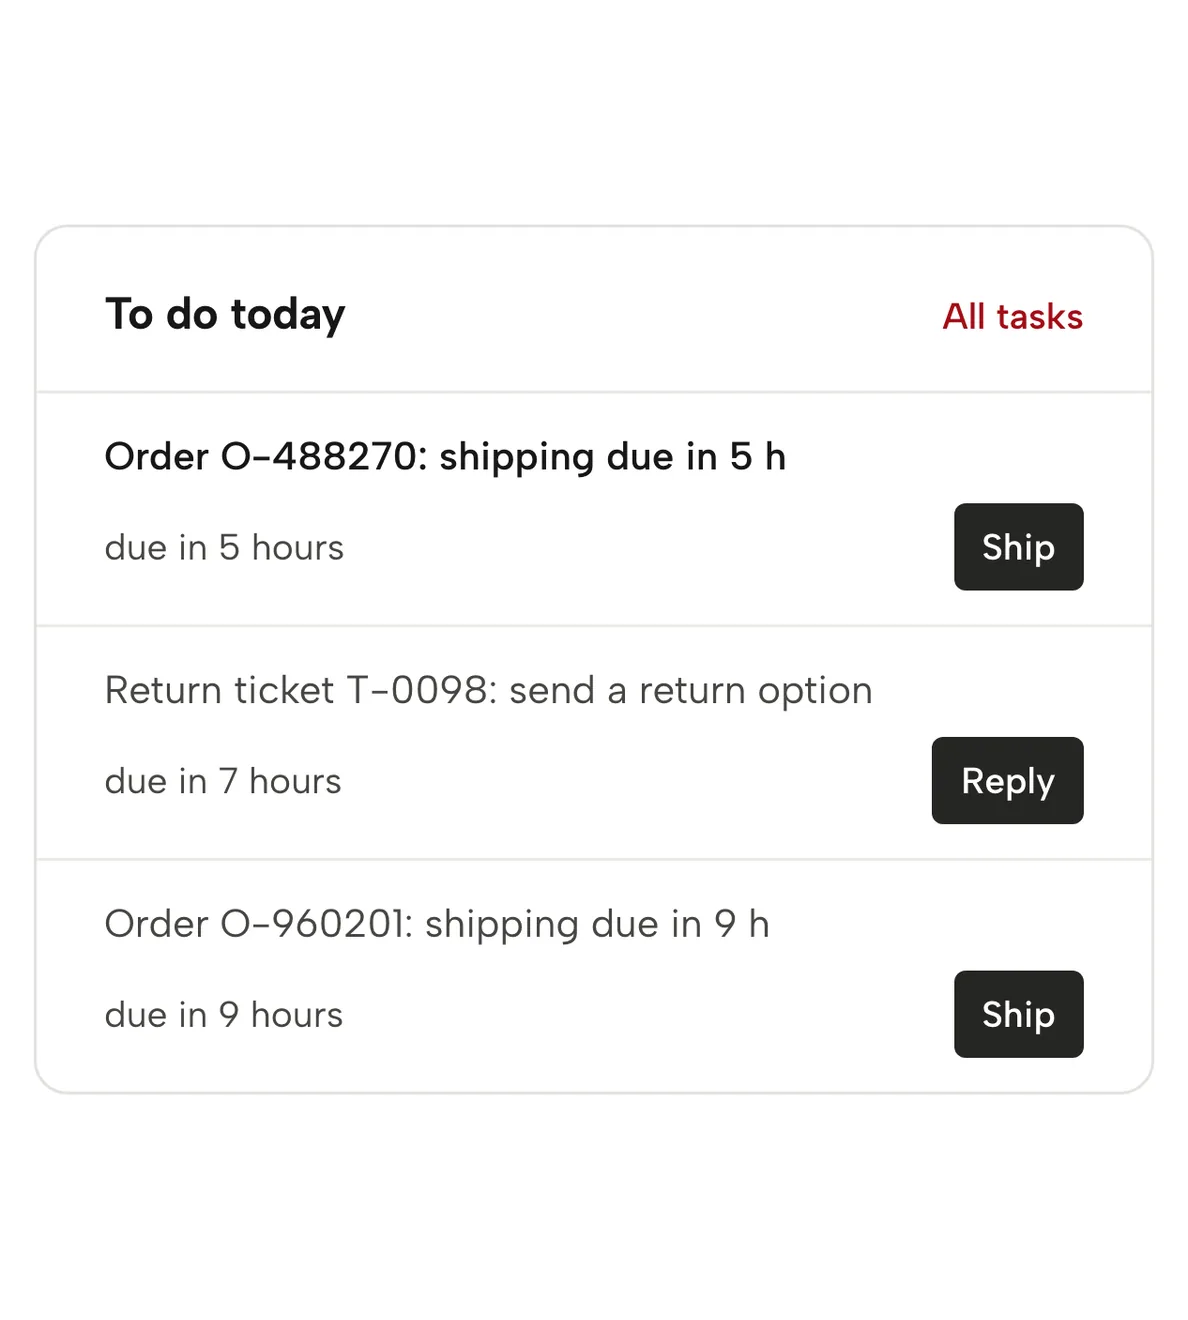Screen dimensions: 1188x1320
Task: Click the Reply button due in 7 hours
Action: [1007, 781]
